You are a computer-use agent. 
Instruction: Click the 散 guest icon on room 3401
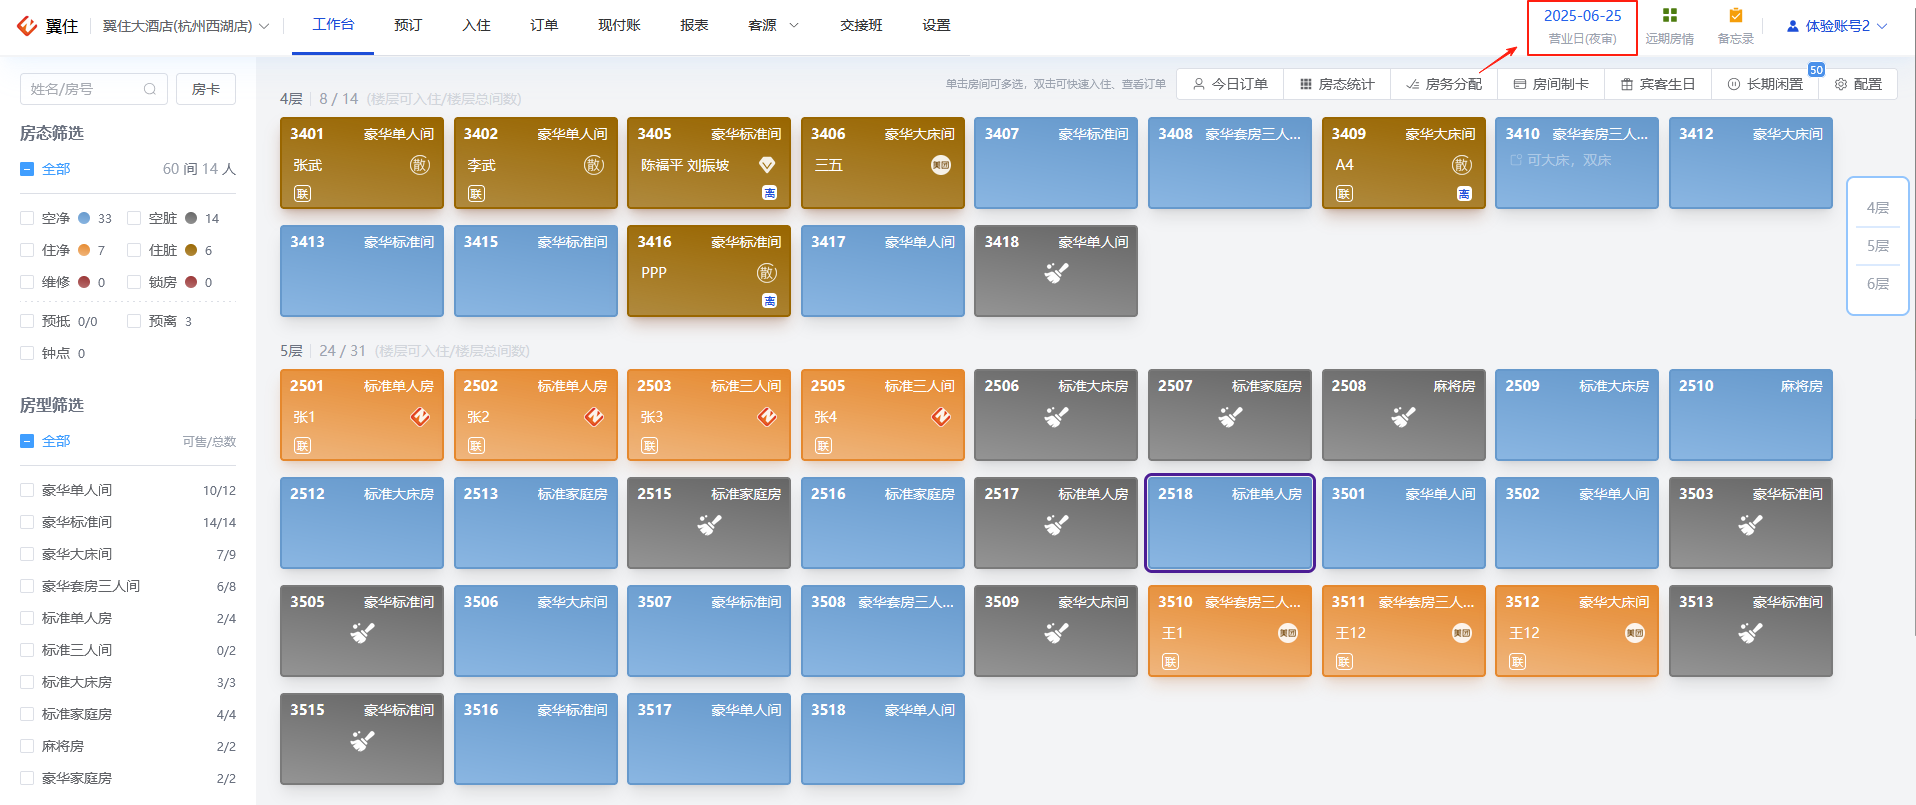420,165
